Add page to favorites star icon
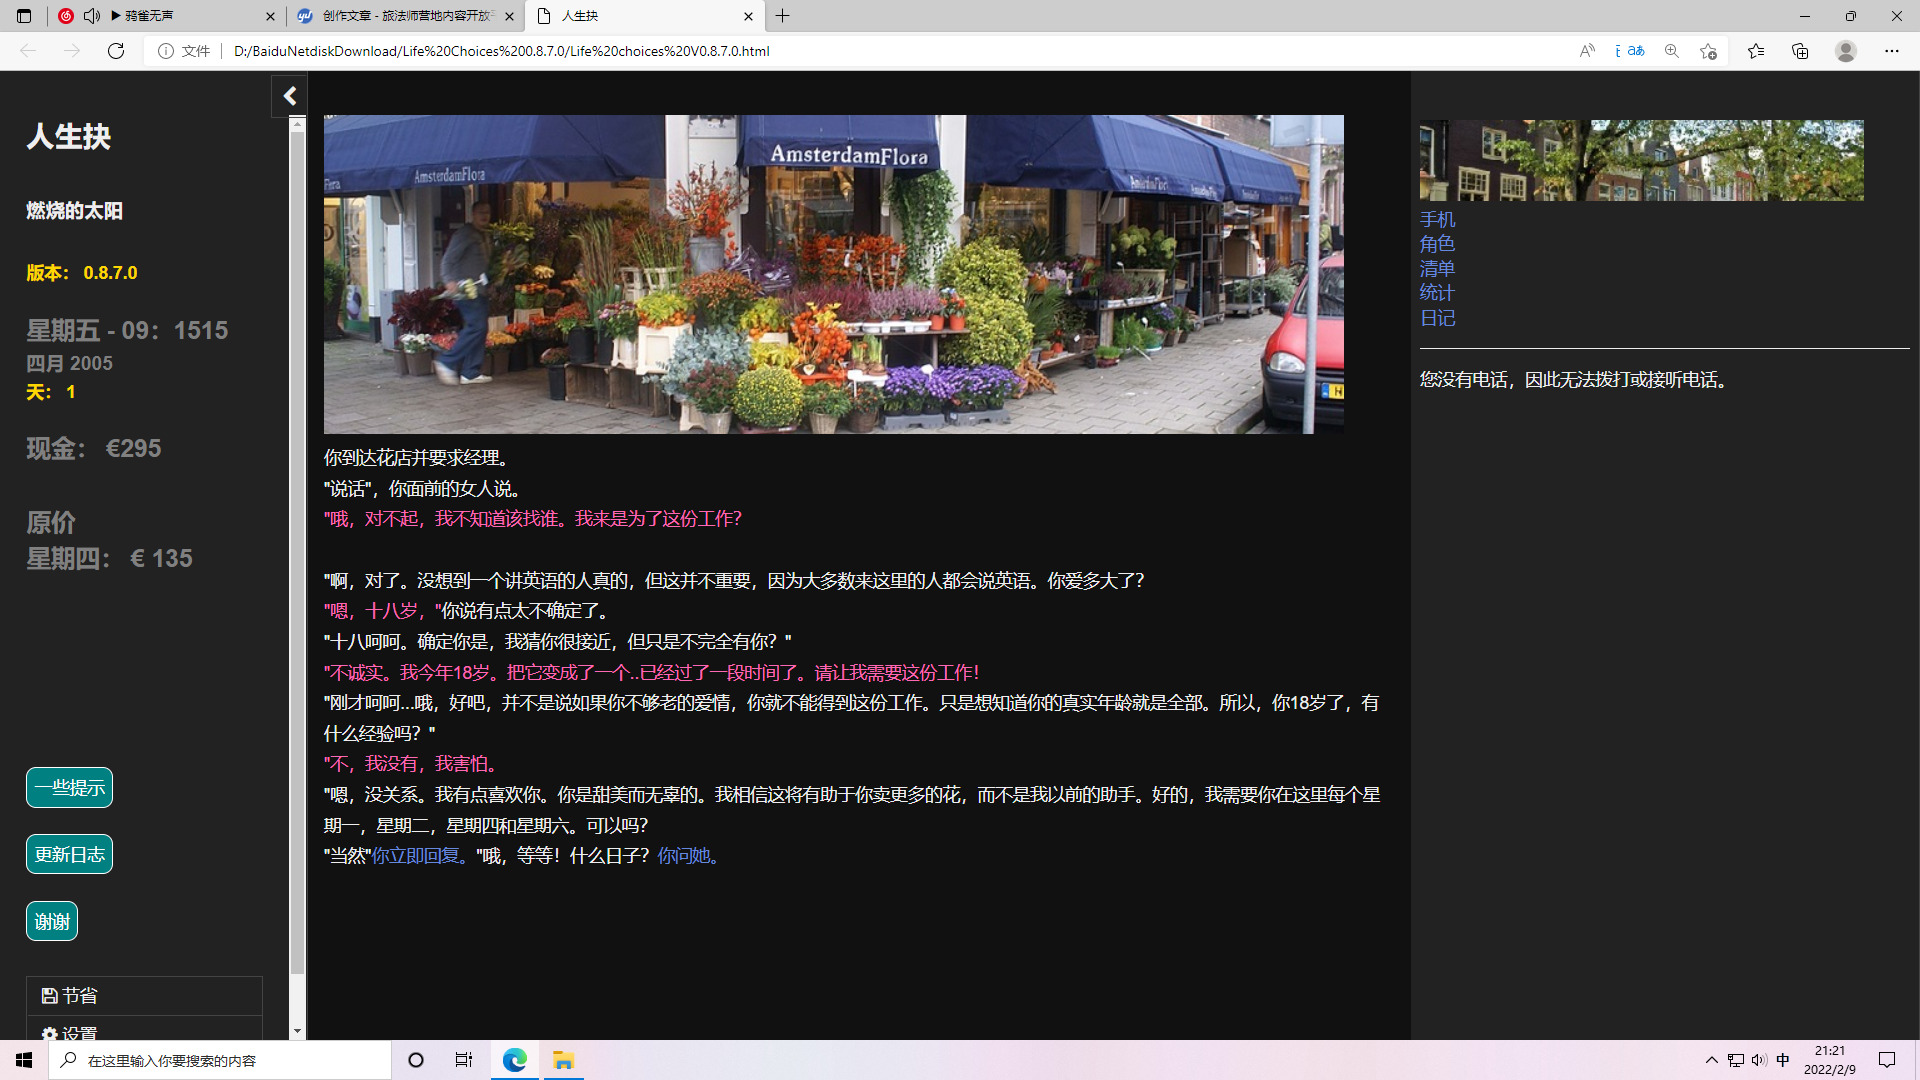Image resolution: width=1920 pixels, height=1080 pixels. (1708, 51)
